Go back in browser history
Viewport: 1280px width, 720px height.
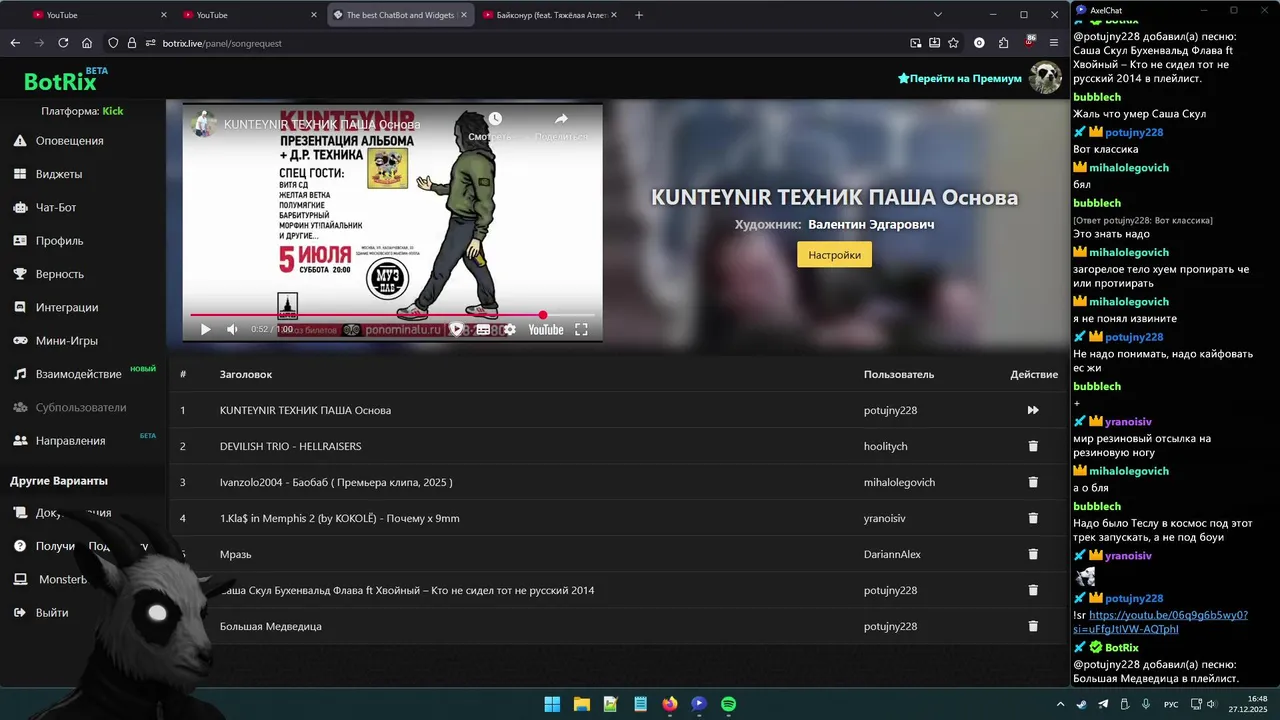point(15,43)
